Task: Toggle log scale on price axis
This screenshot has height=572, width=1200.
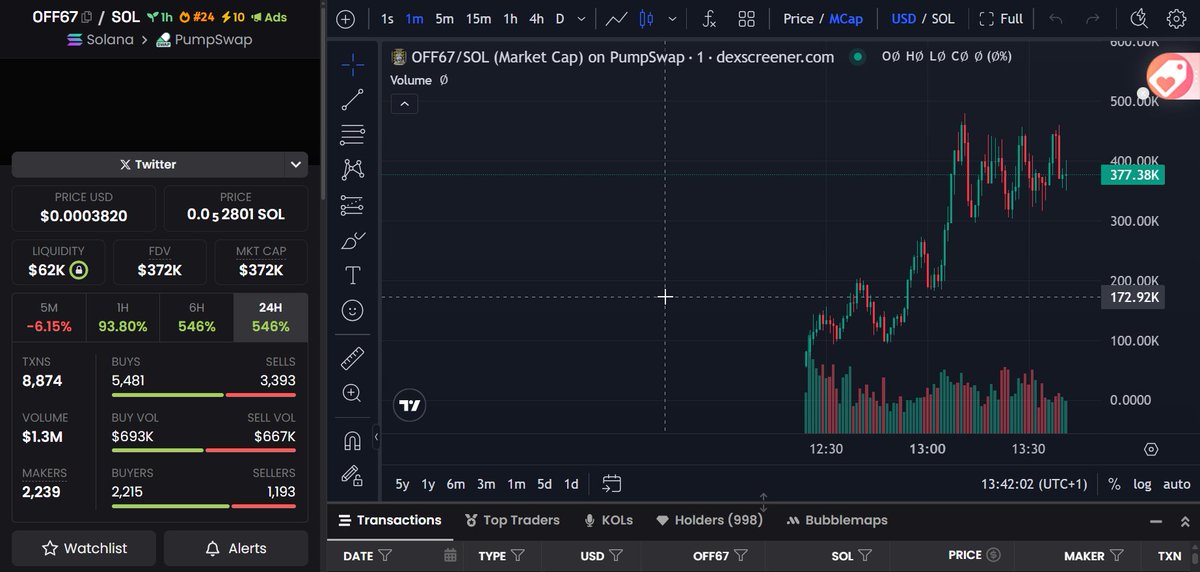Action: (1142, 484)
